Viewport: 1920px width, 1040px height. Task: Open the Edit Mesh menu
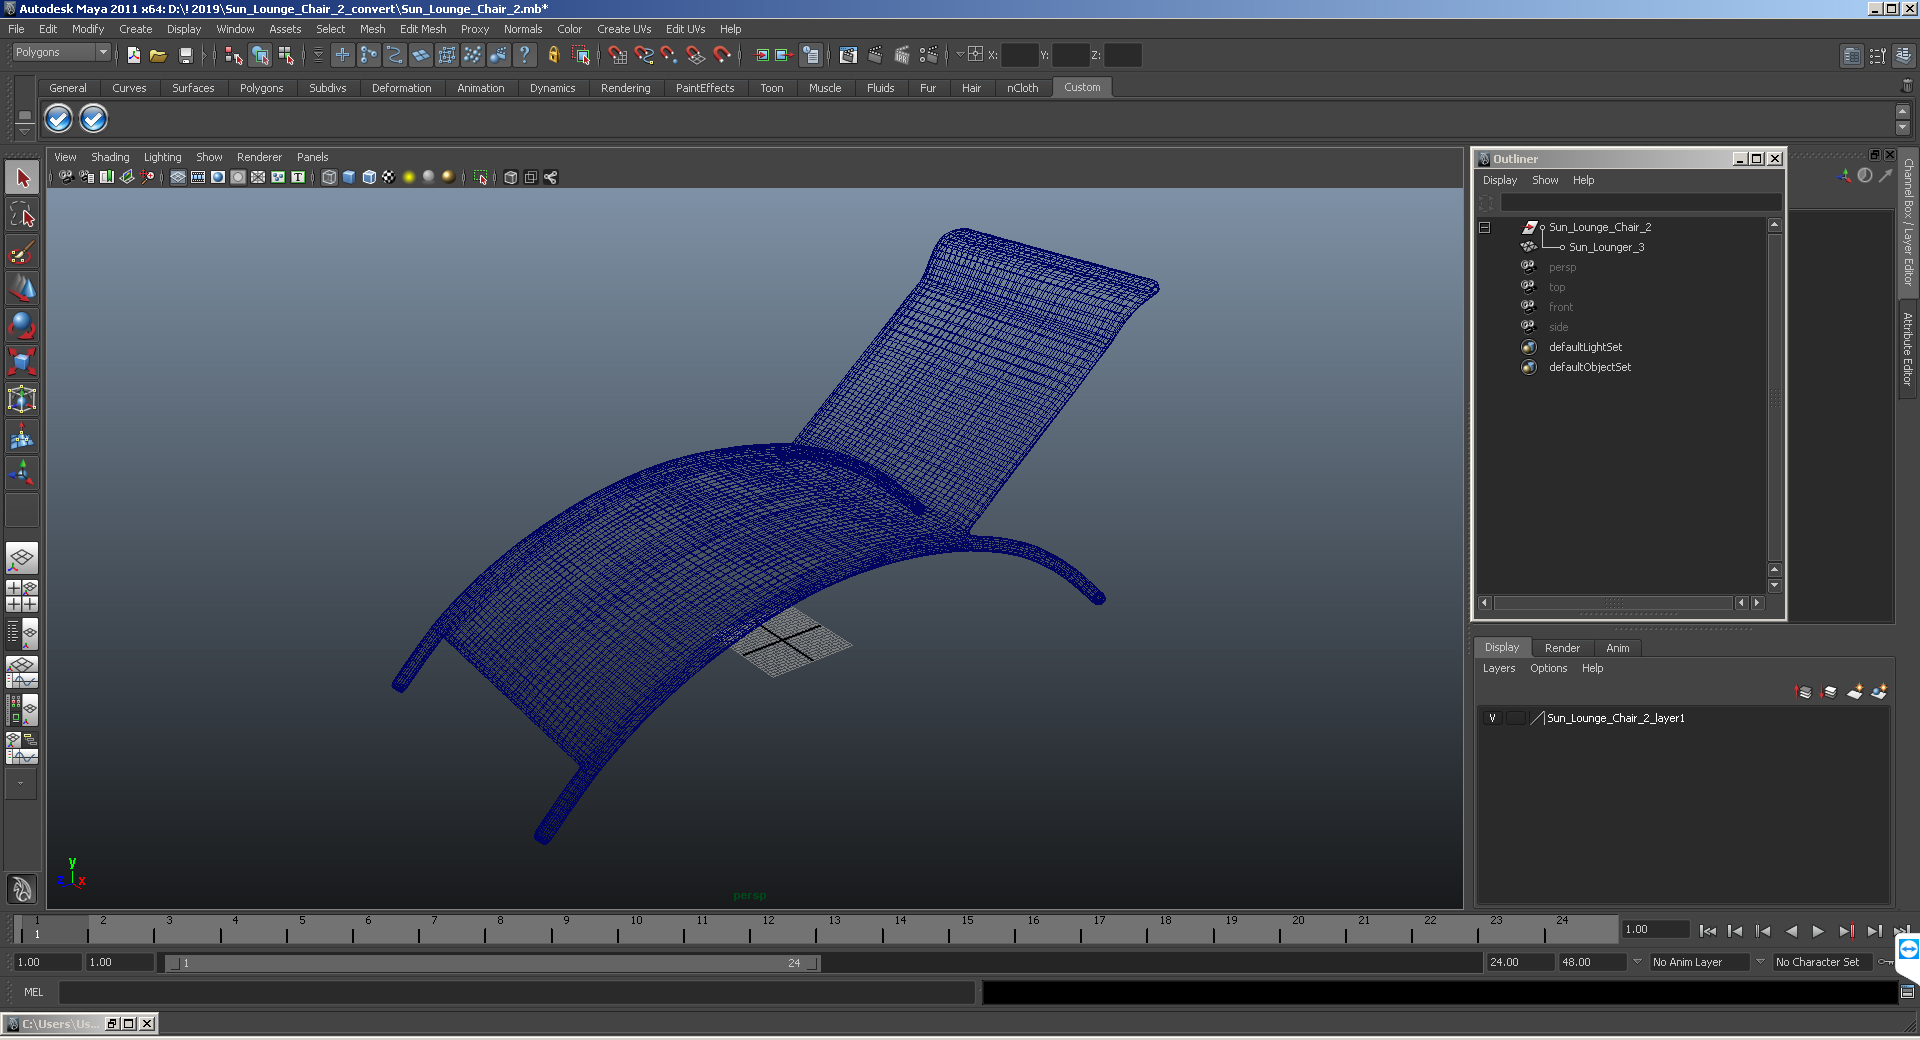[x=423, y=29]
